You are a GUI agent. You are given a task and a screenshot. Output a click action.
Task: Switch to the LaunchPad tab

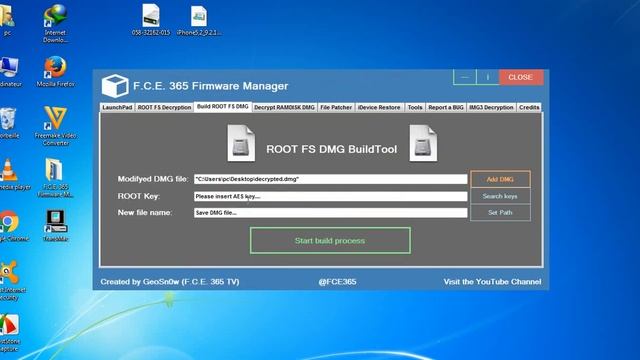tap(117, 107)
